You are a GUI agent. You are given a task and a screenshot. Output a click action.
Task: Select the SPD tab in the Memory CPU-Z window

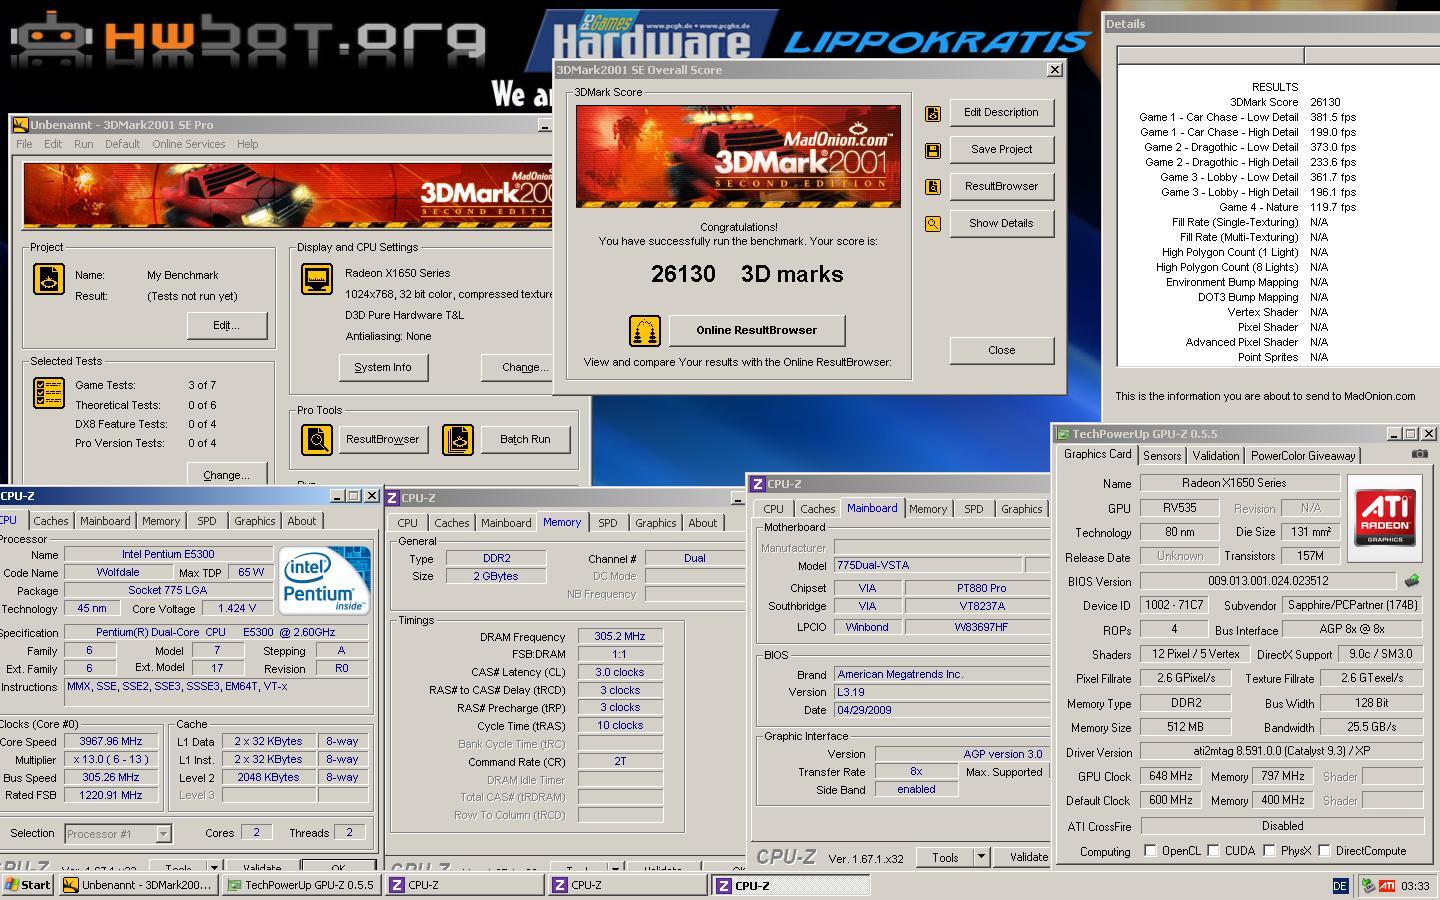[607, 523]
